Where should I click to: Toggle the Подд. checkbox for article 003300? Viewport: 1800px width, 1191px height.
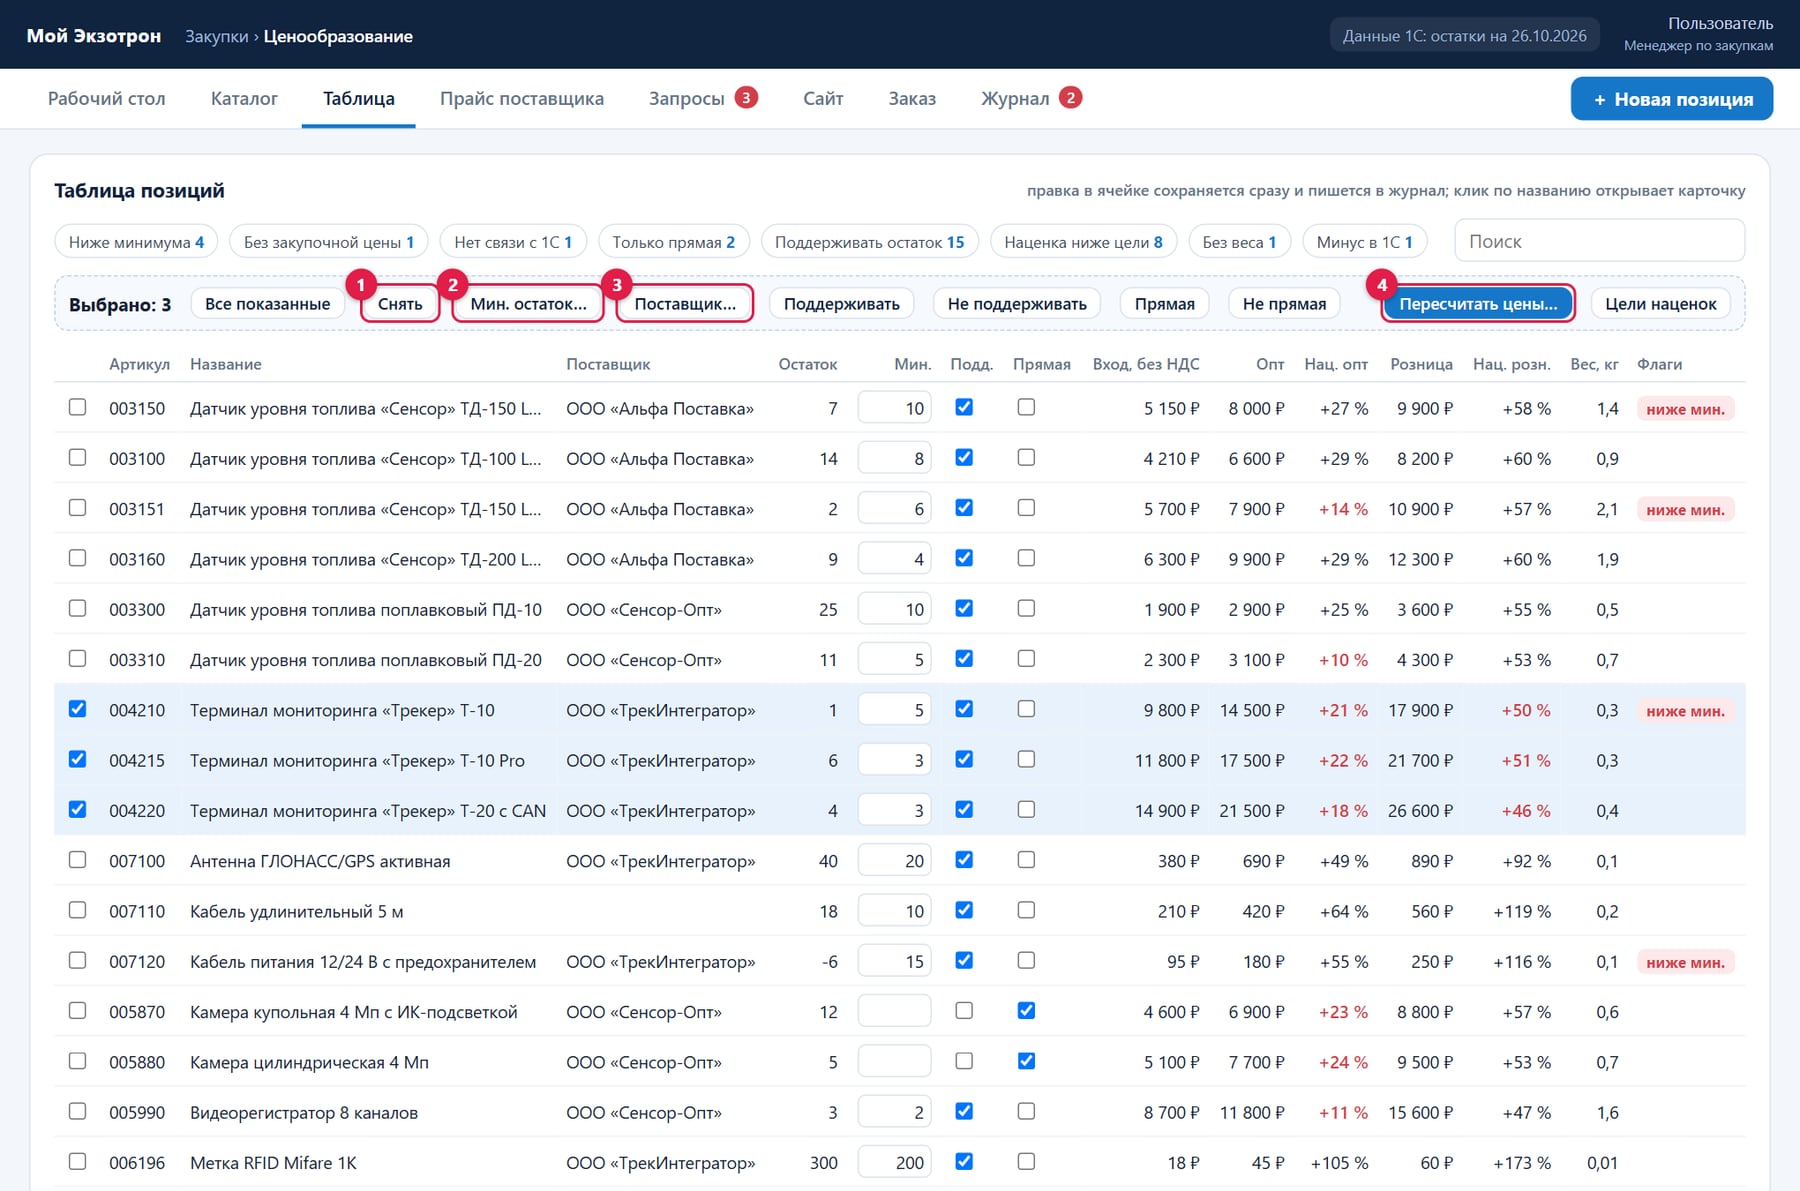(x=964, y=608)
